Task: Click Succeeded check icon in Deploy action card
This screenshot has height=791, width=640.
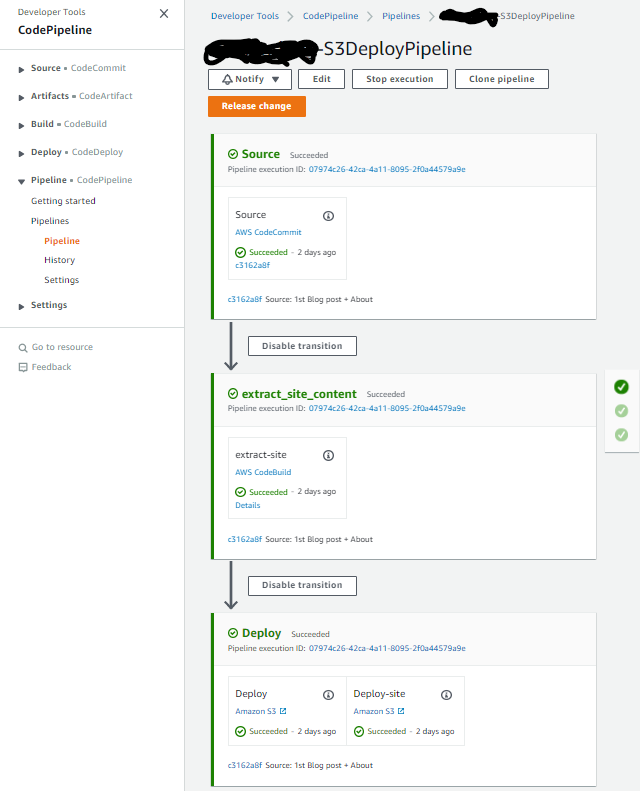Action: (x=241, y=731)
